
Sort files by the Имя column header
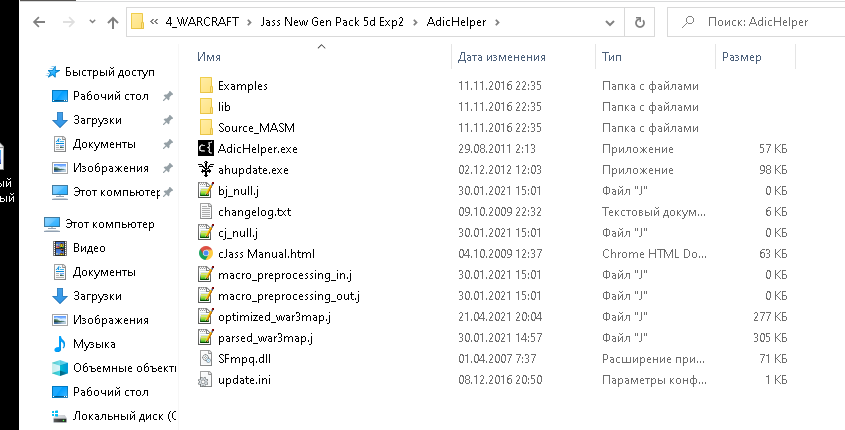pos(210,58)
